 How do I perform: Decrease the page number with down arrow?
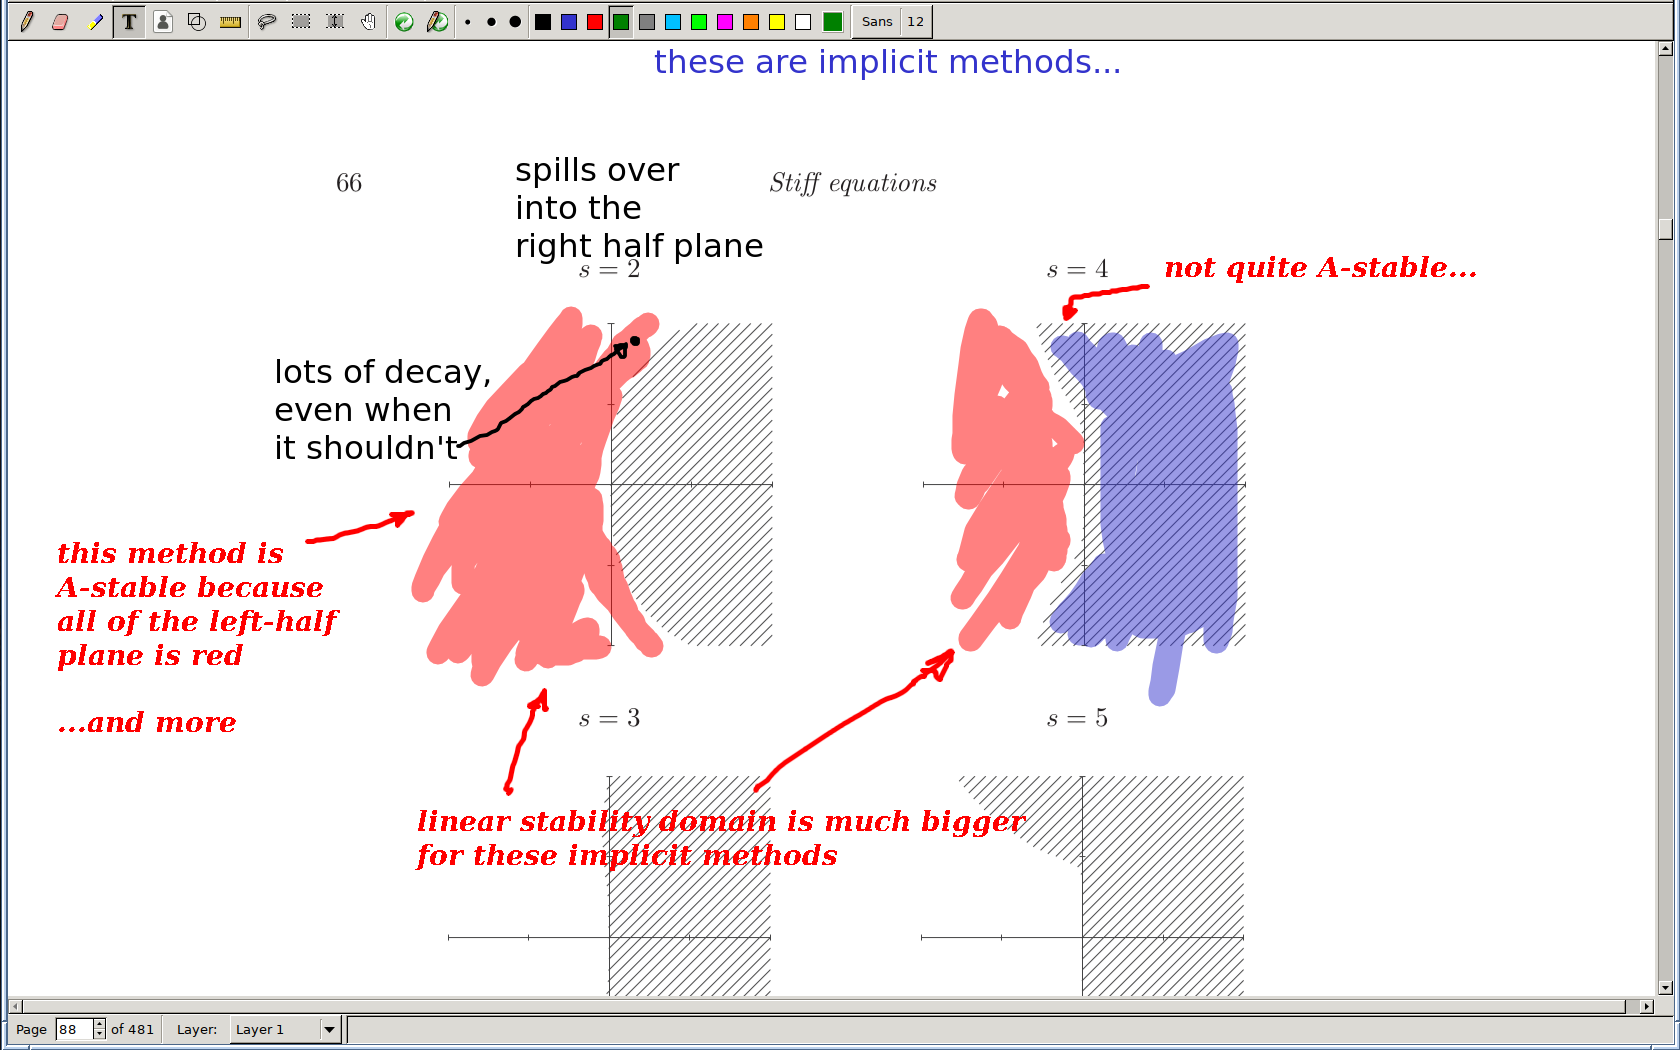(99, 1034)
